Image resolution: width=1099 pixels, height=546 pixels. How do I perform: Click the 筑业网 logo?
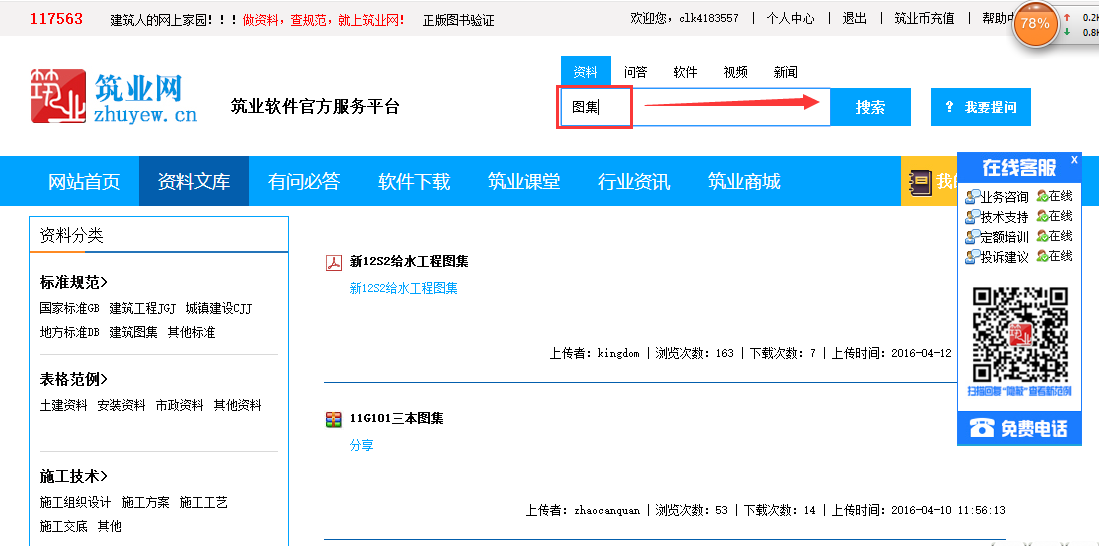(113, 98)
